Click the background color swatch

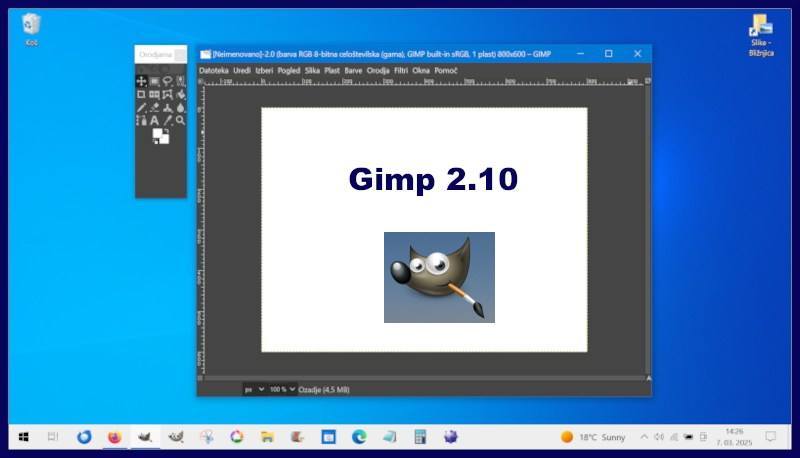165,139
